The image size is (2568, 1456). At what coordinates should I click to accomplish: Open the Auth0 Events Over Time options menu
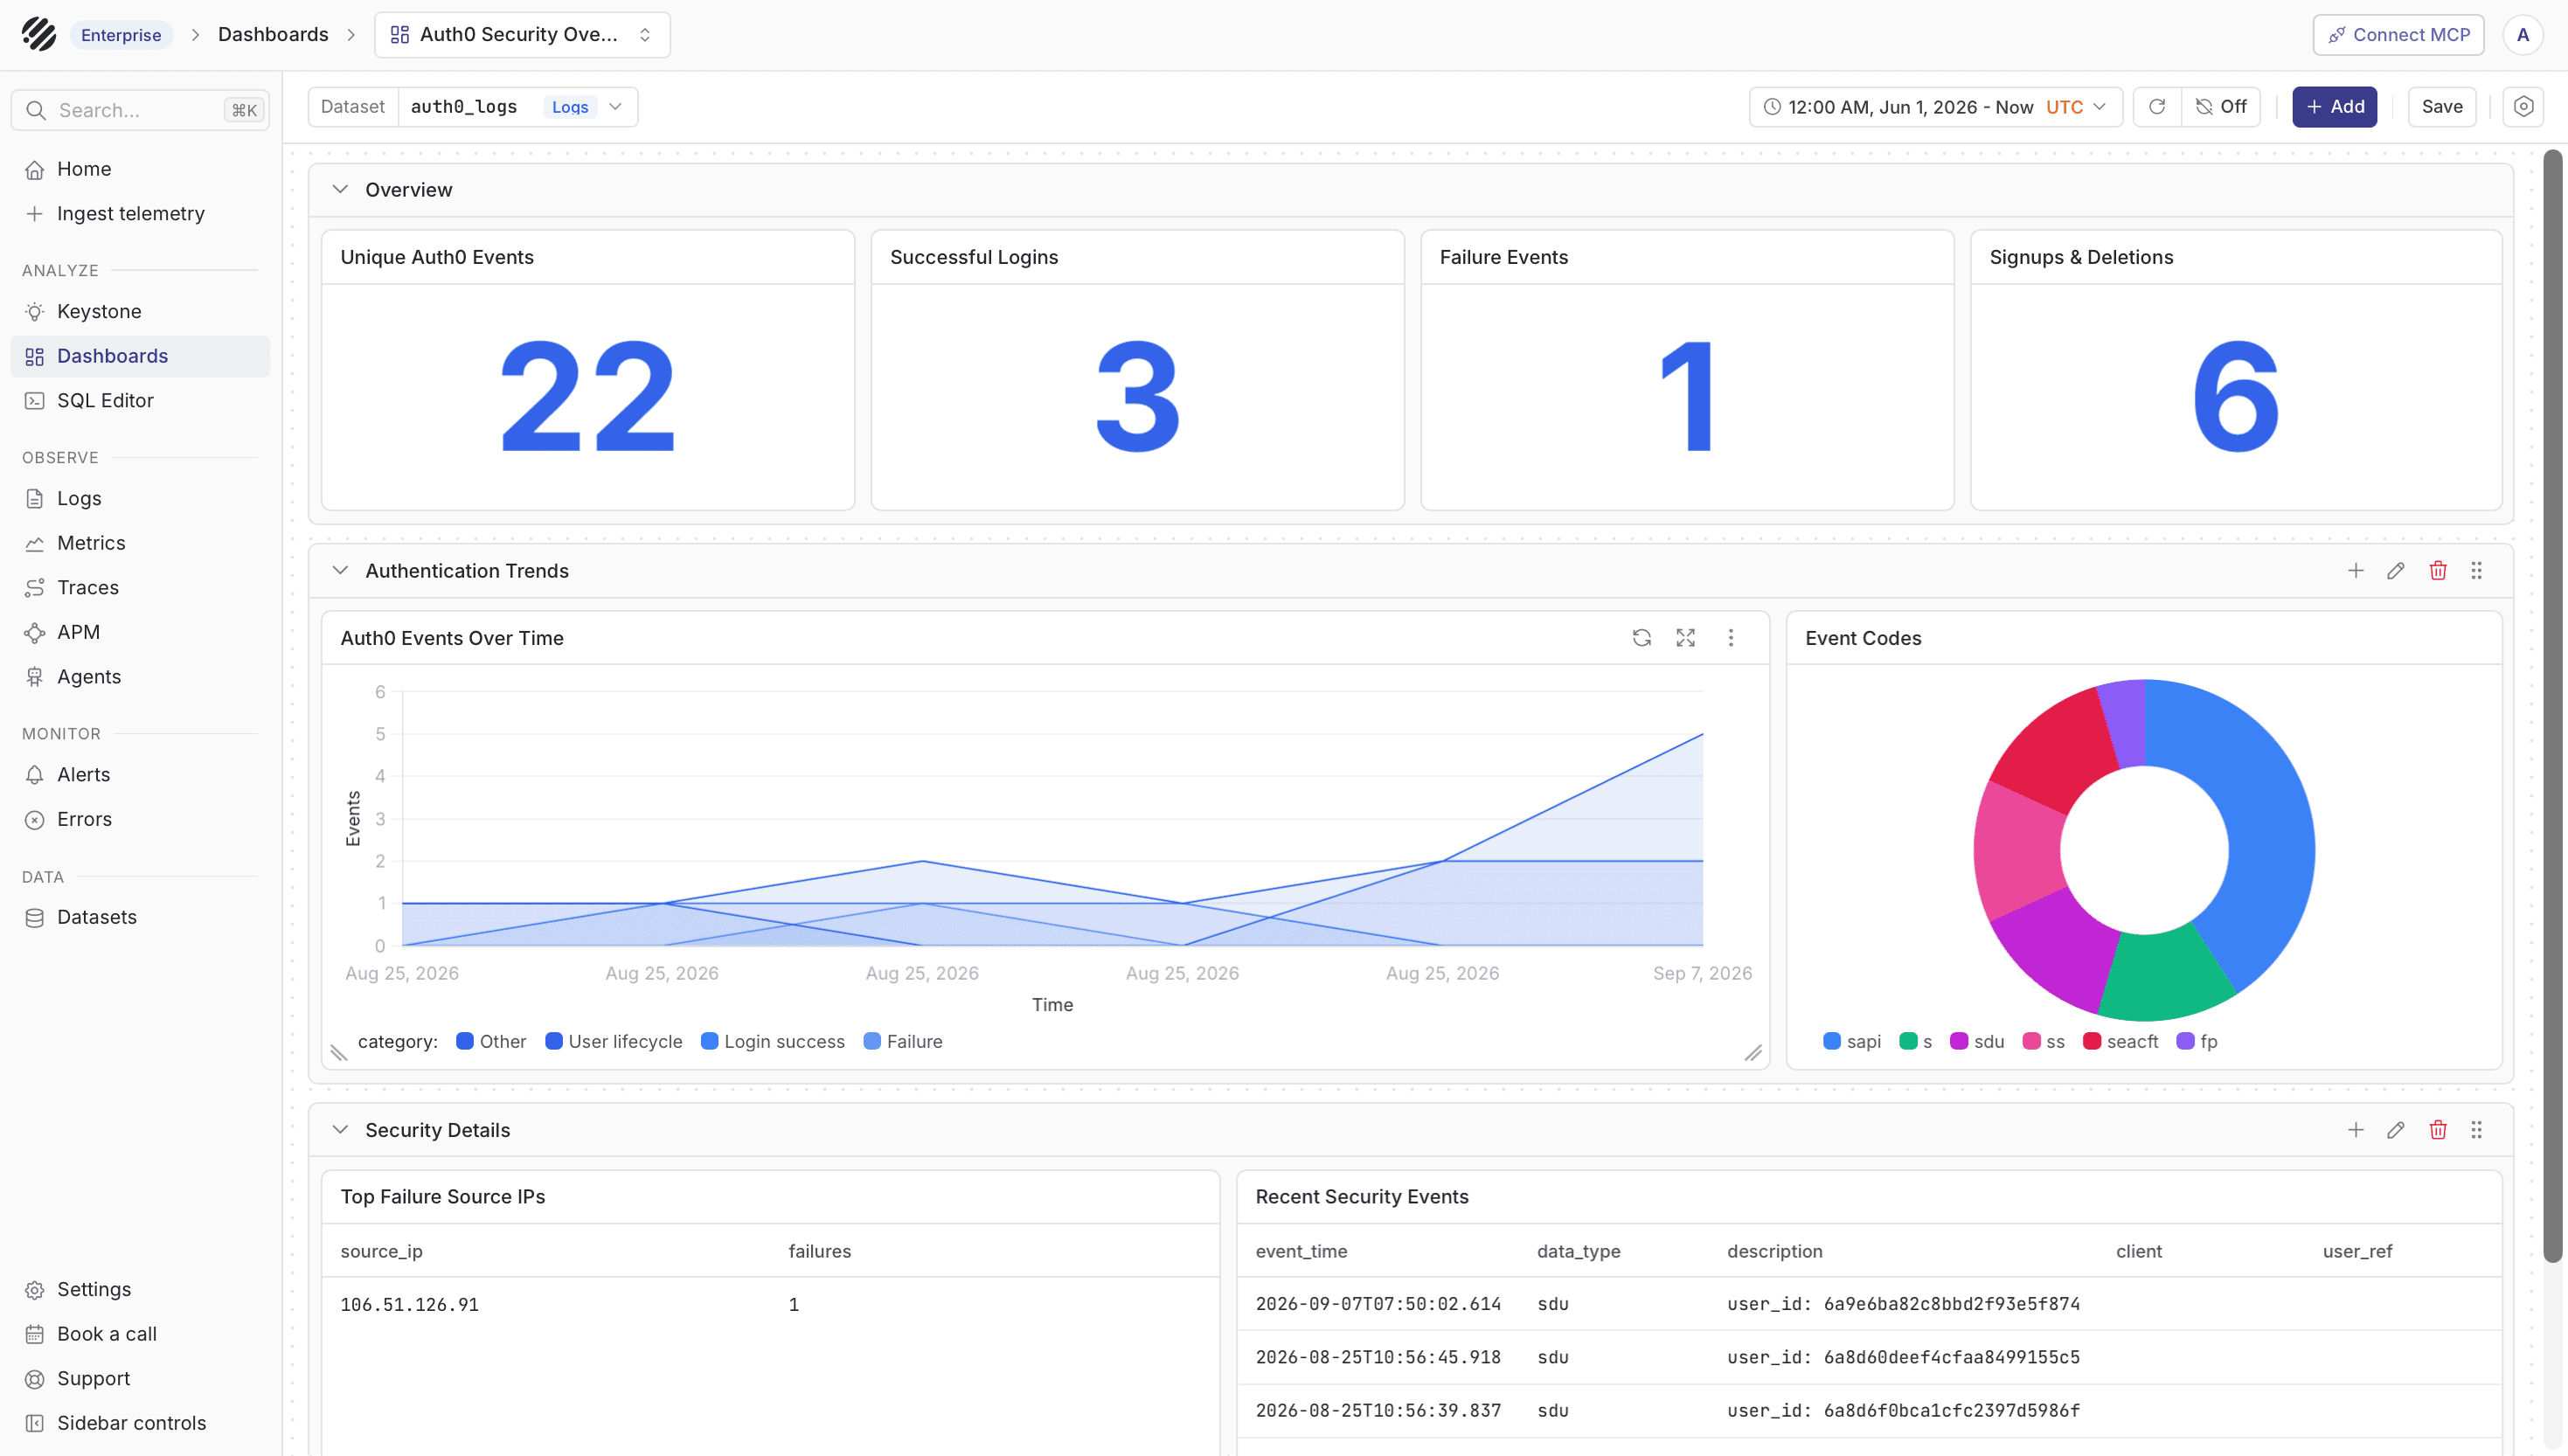pyautogui.click(x=1731, y=638)
